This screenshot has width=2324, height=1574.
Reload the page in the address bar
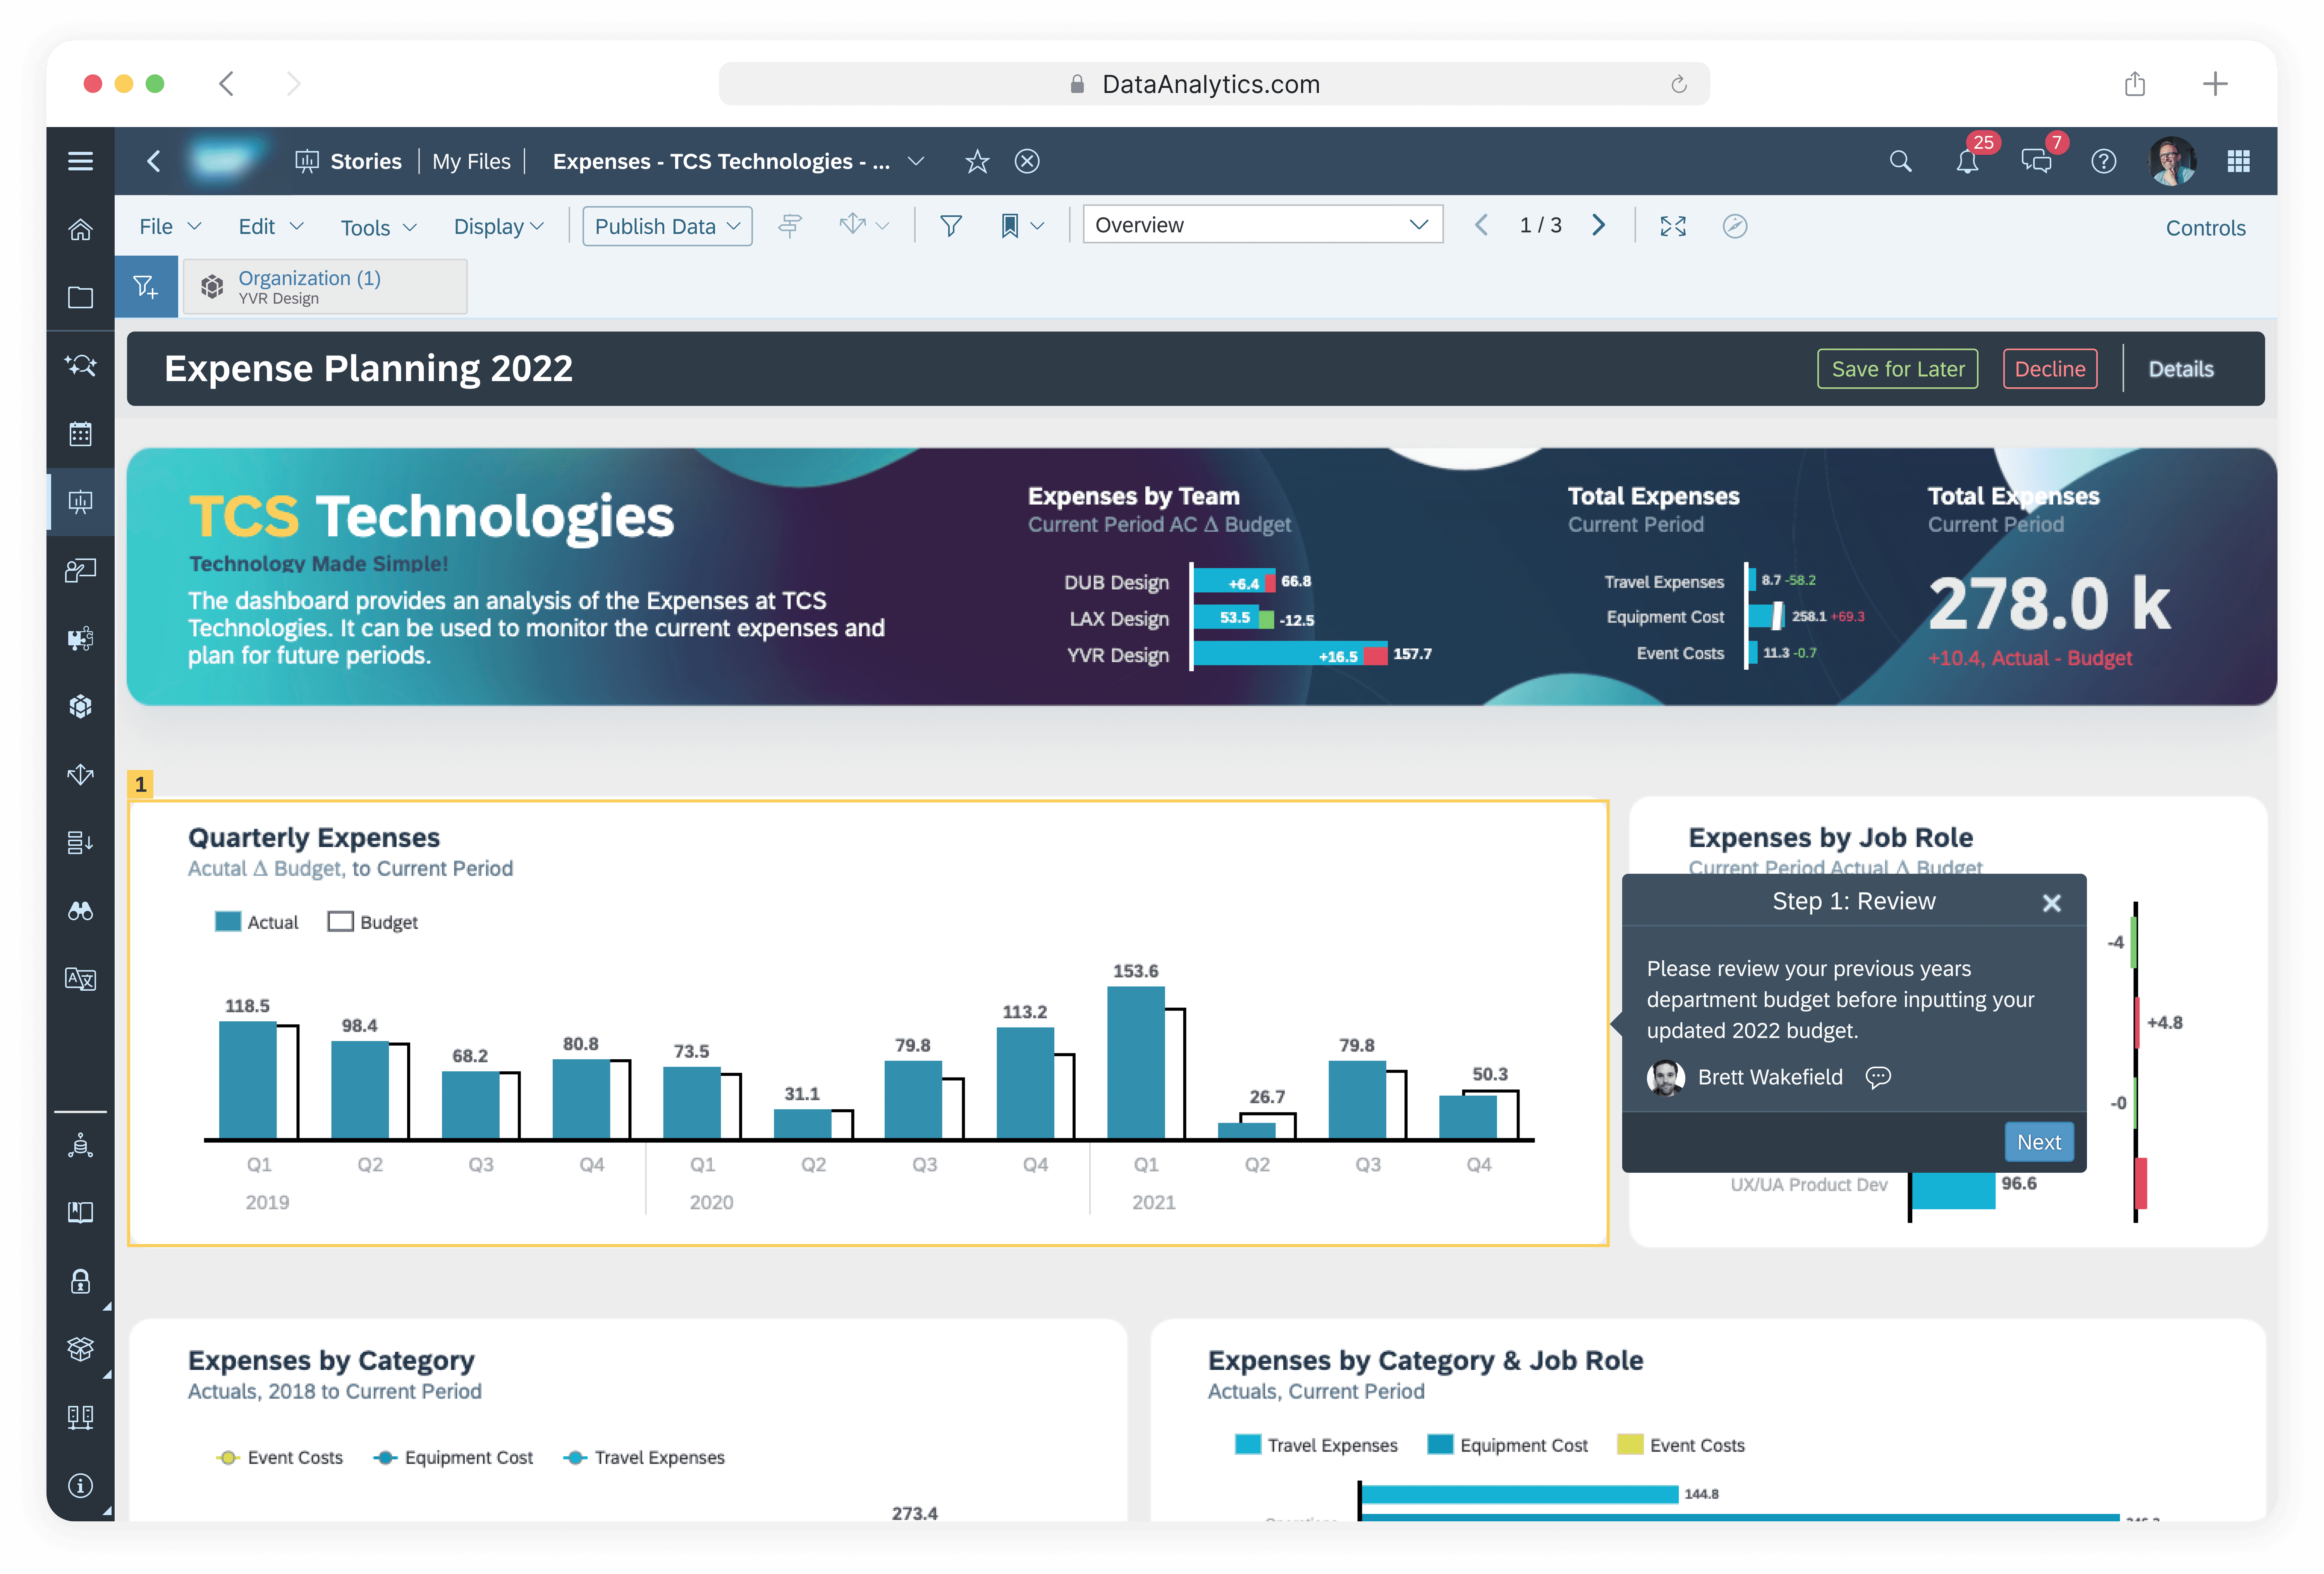pyautogui.click(x=1679, y=84)
